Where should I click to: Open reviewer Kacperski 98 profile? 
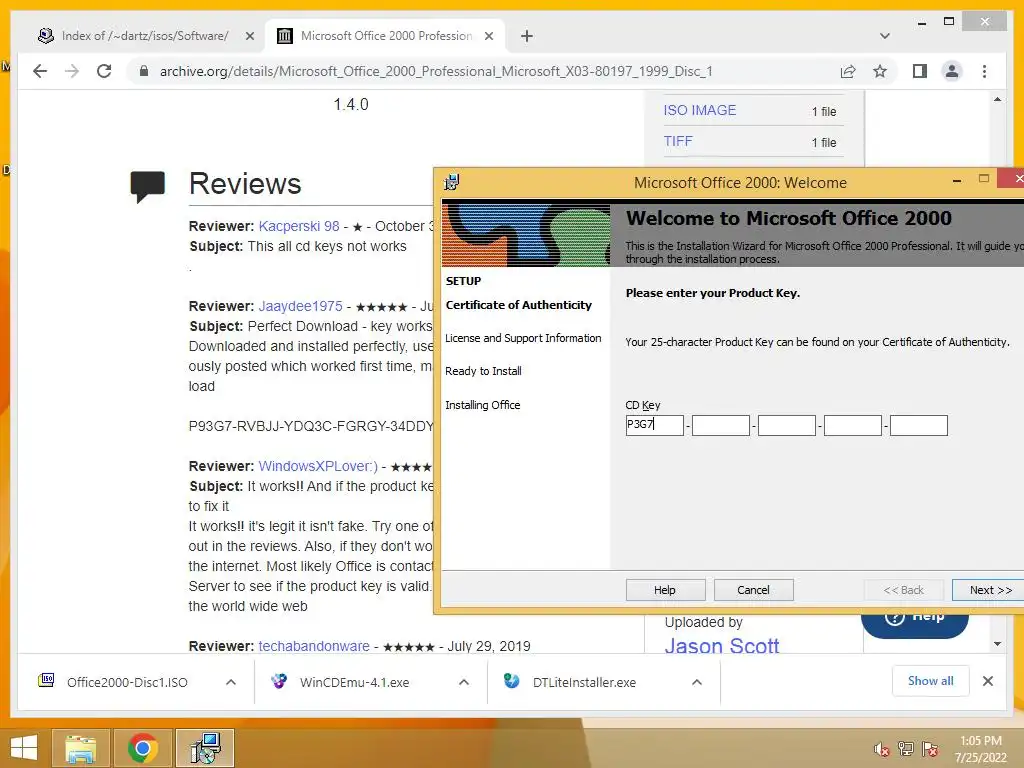click(298, 226)
